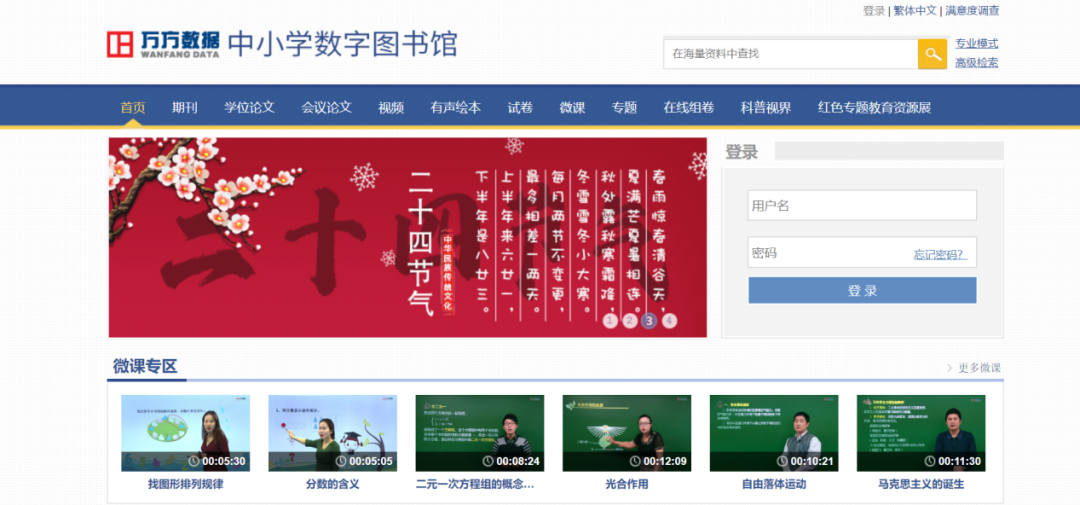Image resolution: width=1080 pixels, height=505 pixels.
Task: Open the 二十四节气 banner image
Action: click(408, 238)
